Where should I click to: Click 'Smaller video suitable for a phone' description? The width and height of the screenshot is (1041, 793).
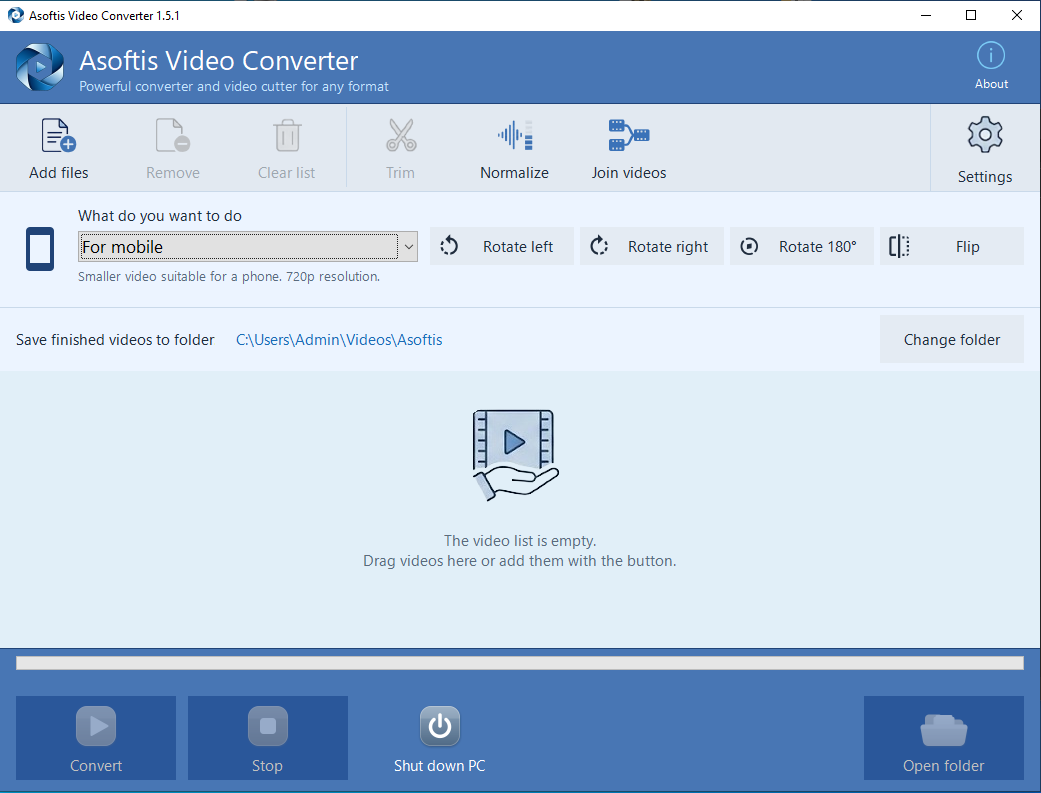coord(229,277)
